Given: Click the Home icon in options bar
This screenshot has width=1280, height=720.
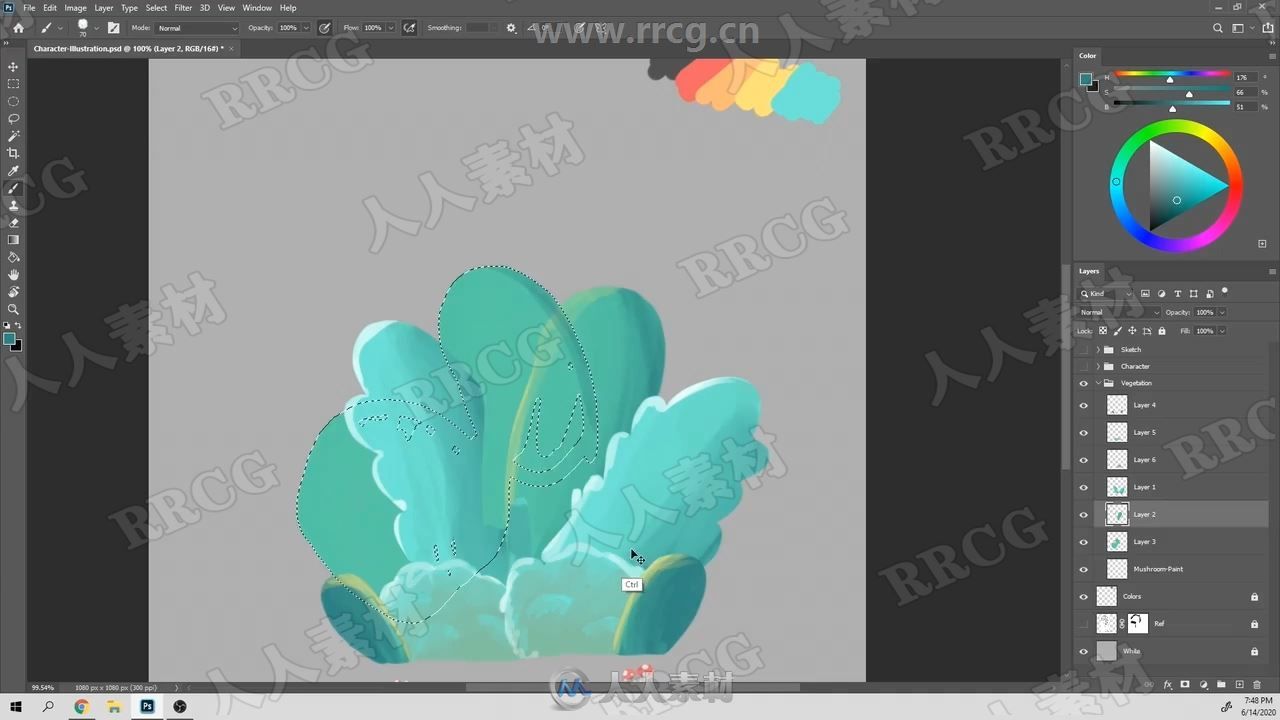Looking at the screenshot, I should pyautogui.click(x=18, y=28).
